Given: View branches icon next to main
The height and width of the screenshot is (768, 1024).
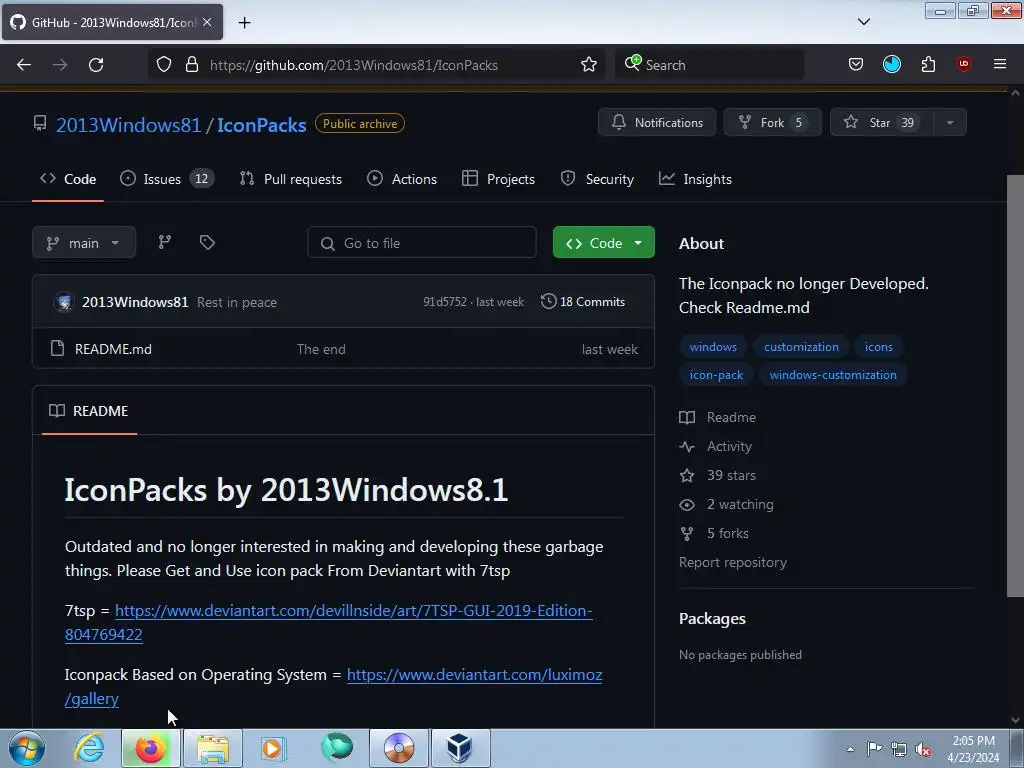Looking at the screenshot, I should (165, 242).
